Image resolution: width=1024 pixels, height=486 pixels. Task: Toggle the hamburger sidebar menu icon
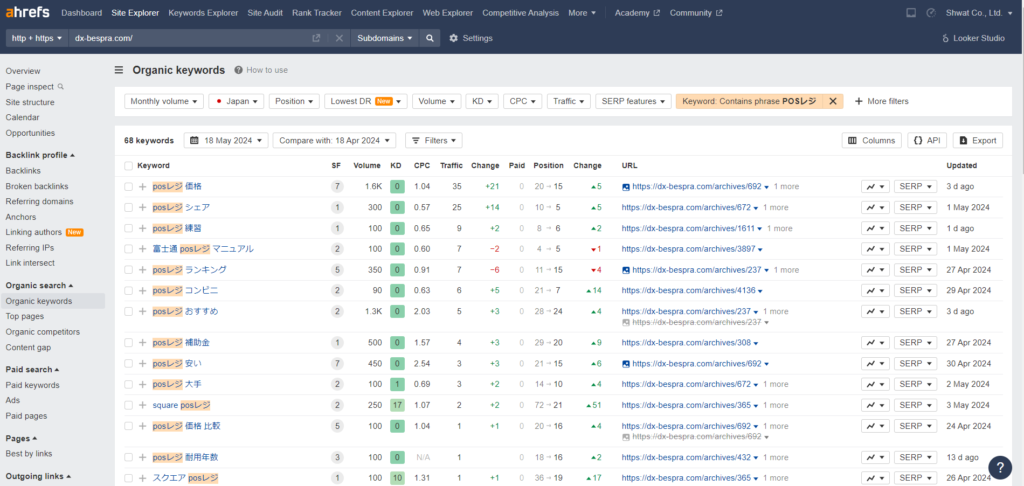[x=119, y=70]
